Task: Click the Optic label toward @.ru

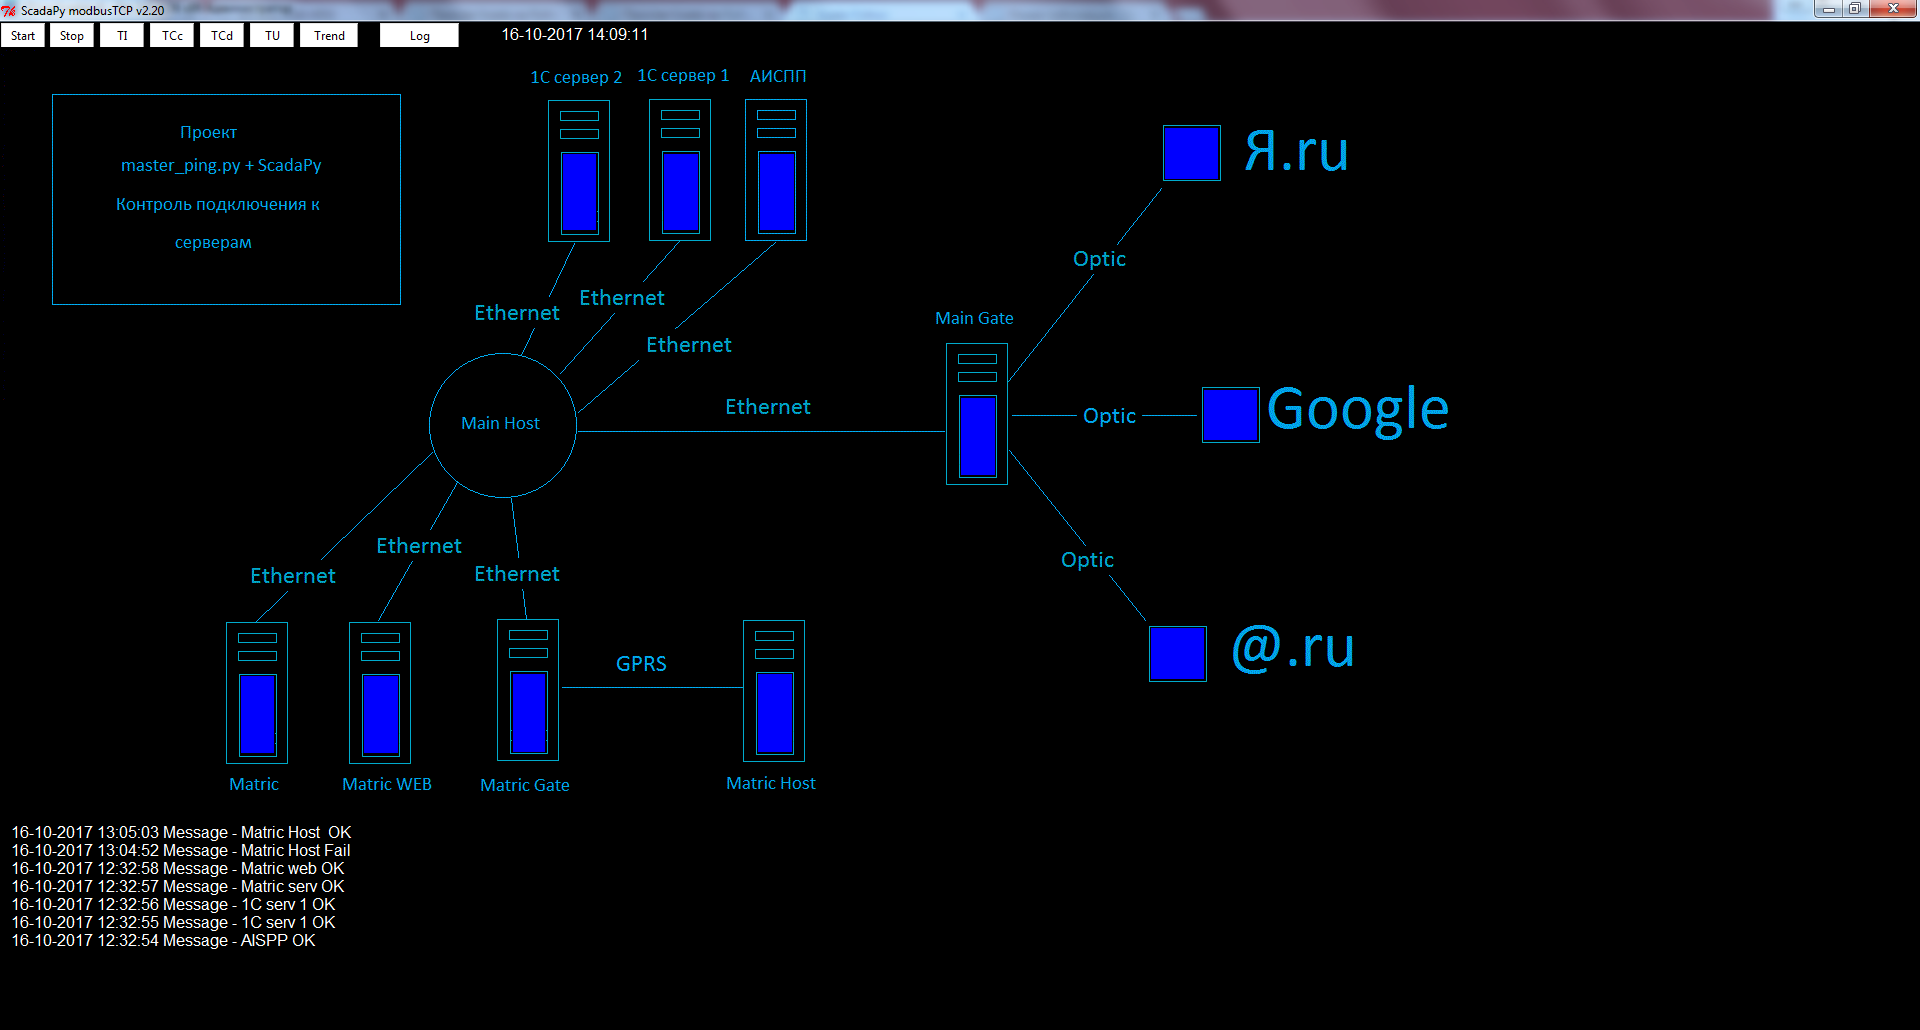Action: [1087, 560]
